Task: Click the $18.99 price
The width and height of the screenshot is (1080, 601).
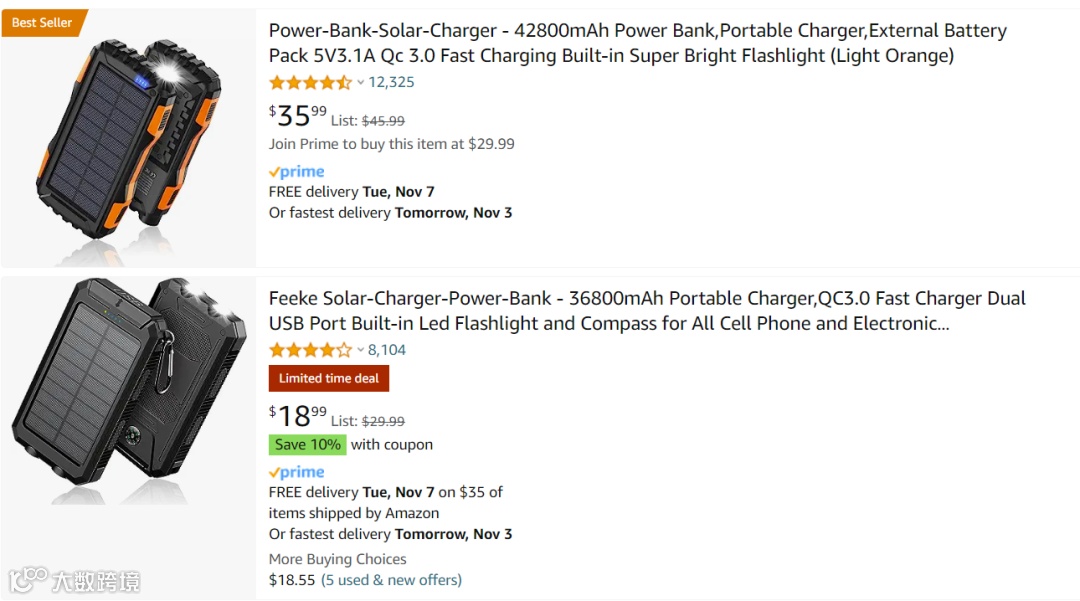Action: point(298,416)
